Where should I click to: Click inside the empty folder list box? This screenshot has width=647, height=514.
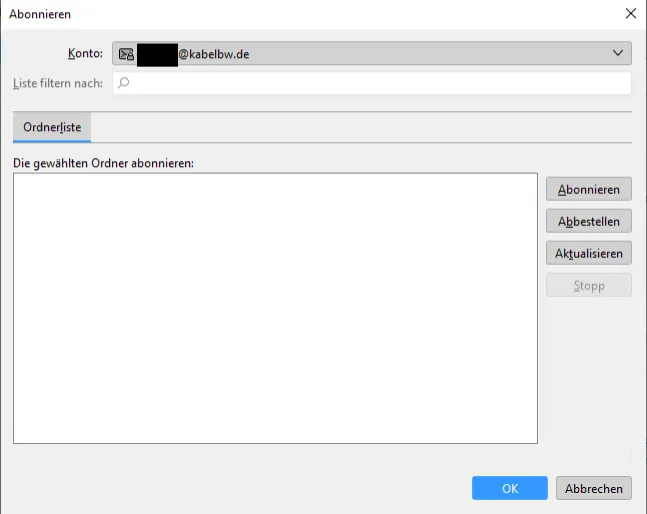pyautogui.click(x=275, y=309)
